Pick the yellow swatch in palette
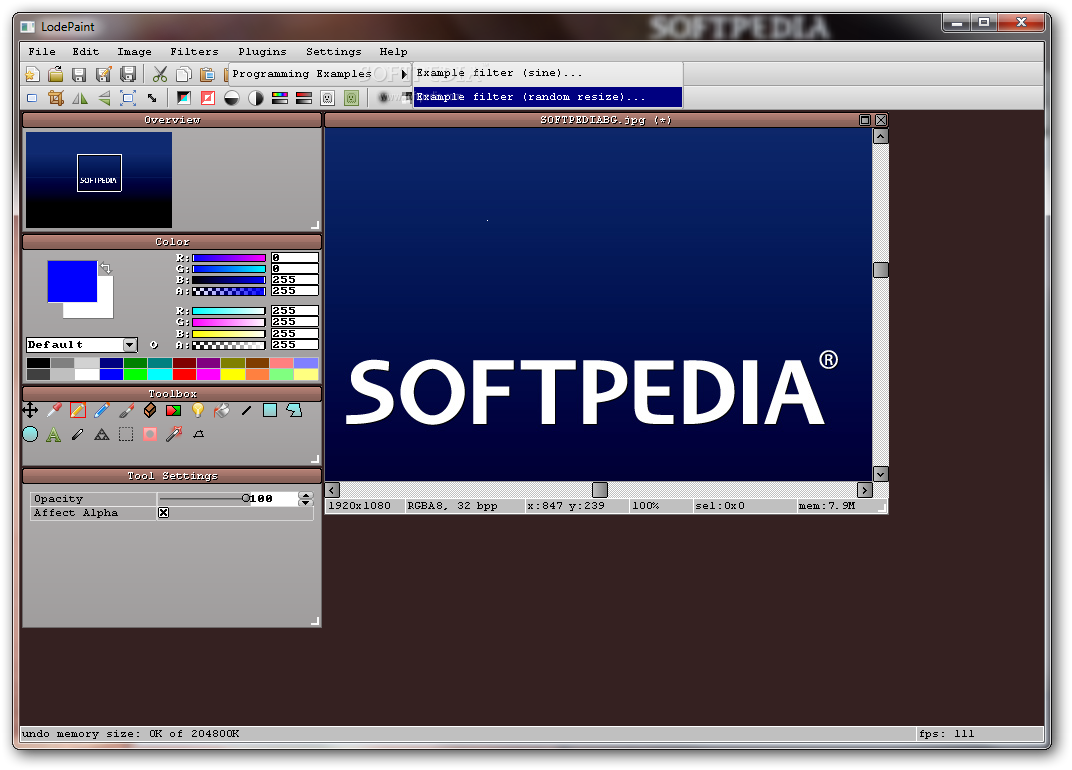The height and width of the screenshot is (770, 1072). click(x=232, y=374)
